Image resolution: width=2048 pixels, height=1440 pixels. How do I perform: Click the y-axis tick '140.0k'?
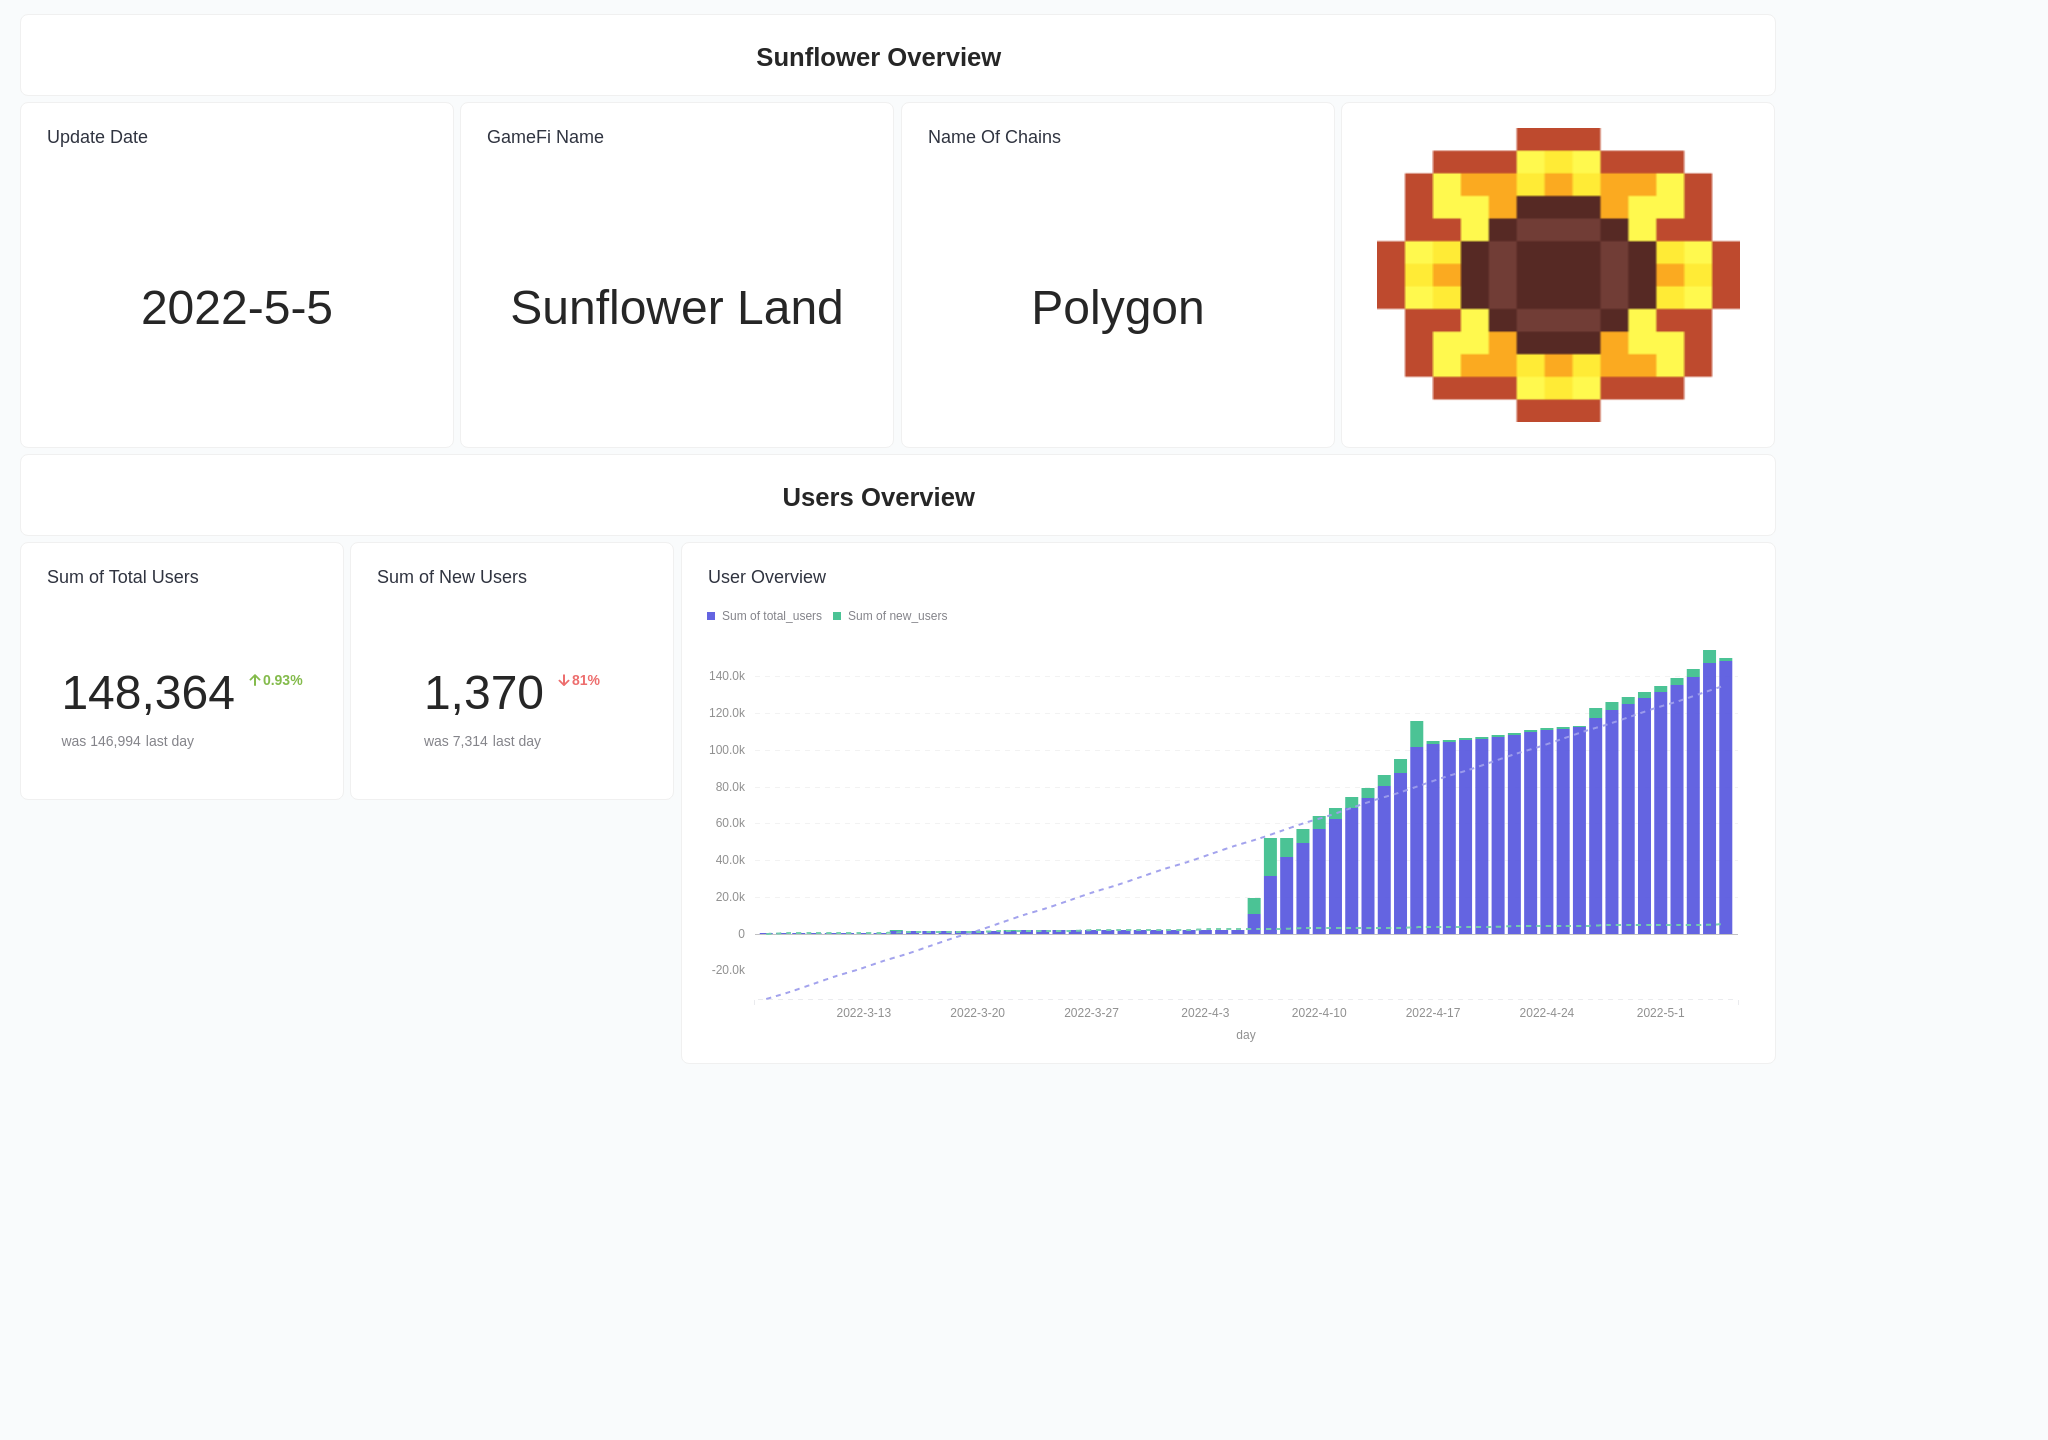(727, 676)
